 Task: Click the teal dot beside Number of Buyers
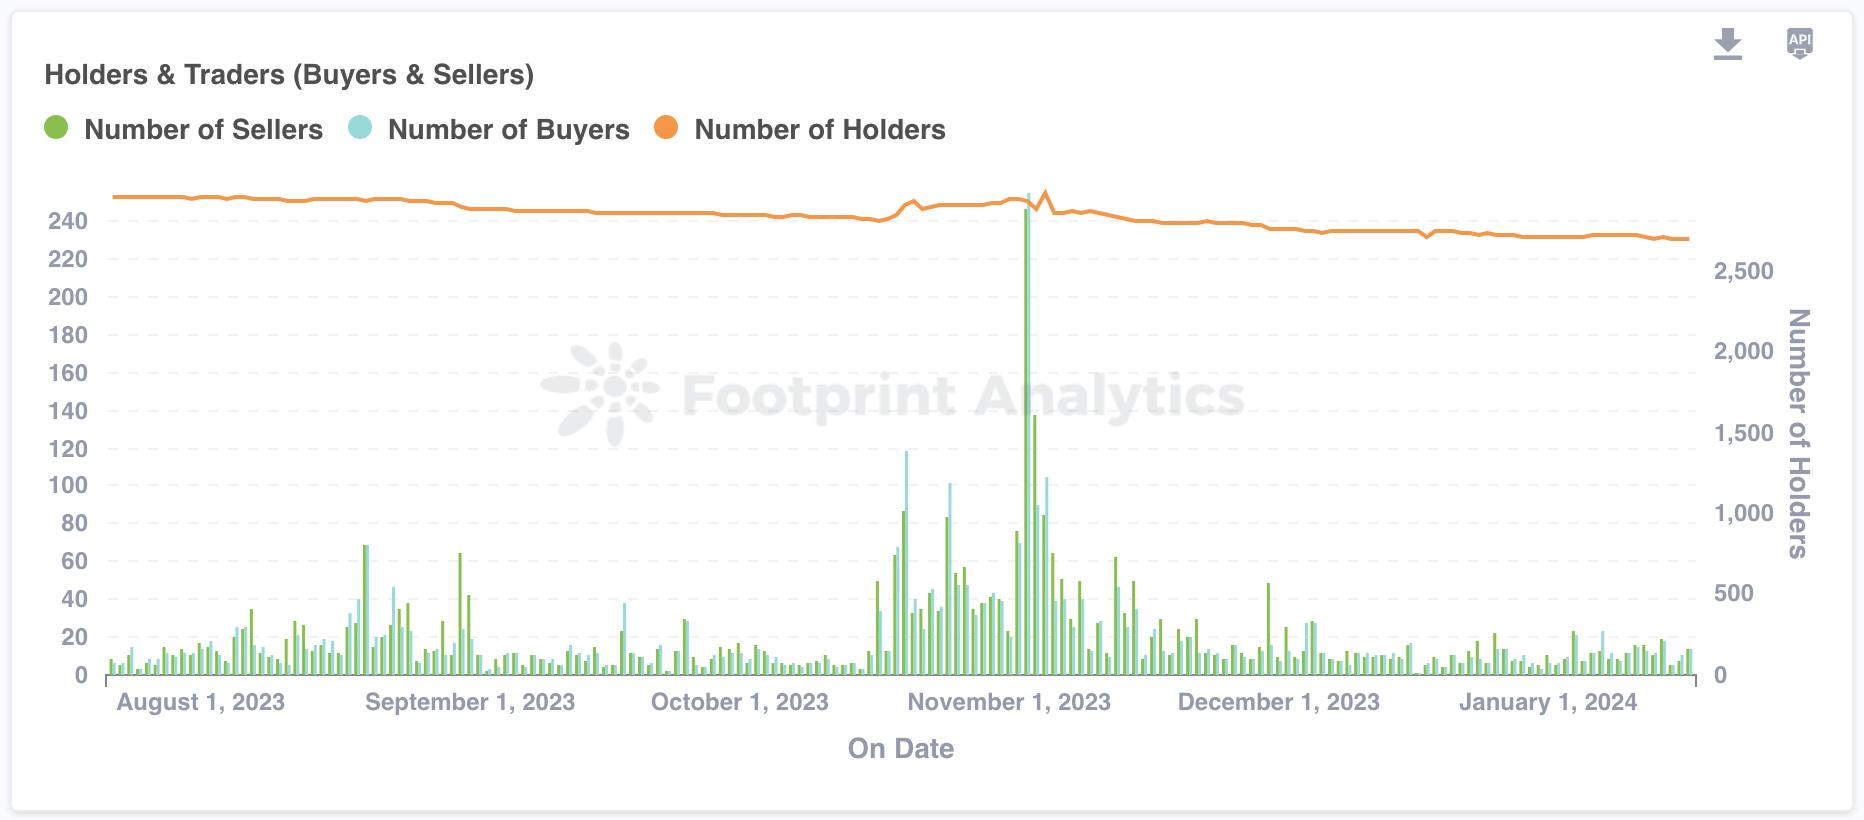(360, 128)
